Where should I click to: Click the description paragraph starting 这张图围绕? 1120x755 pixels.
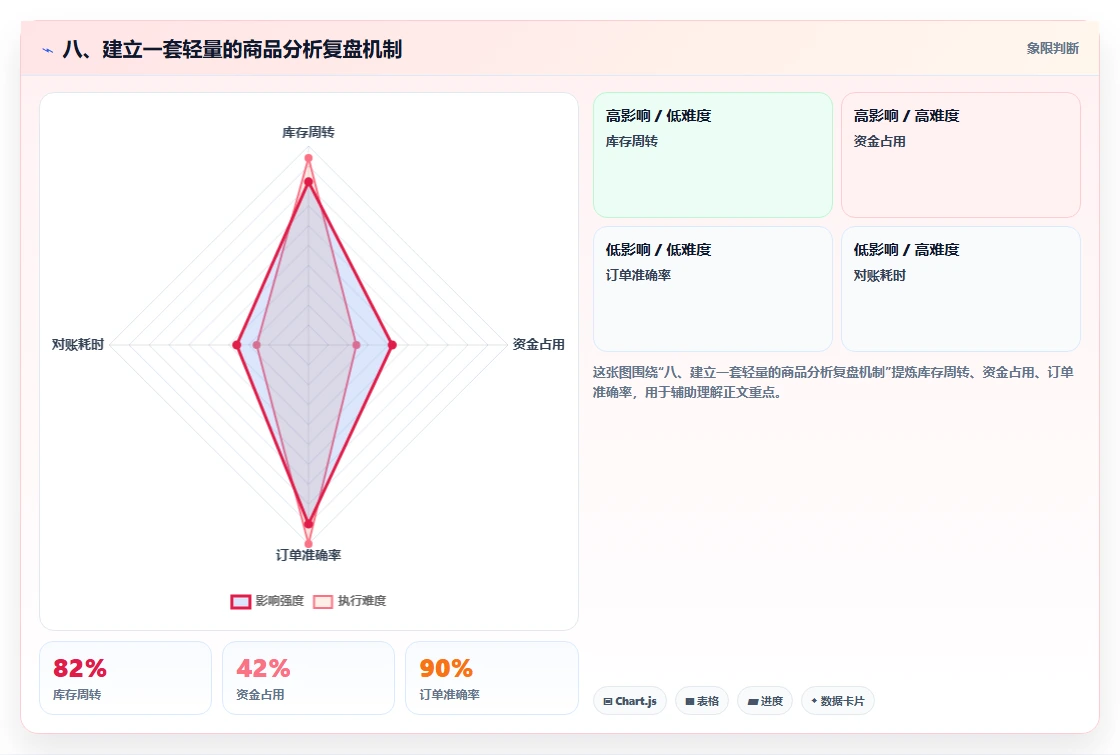[833, 382]
